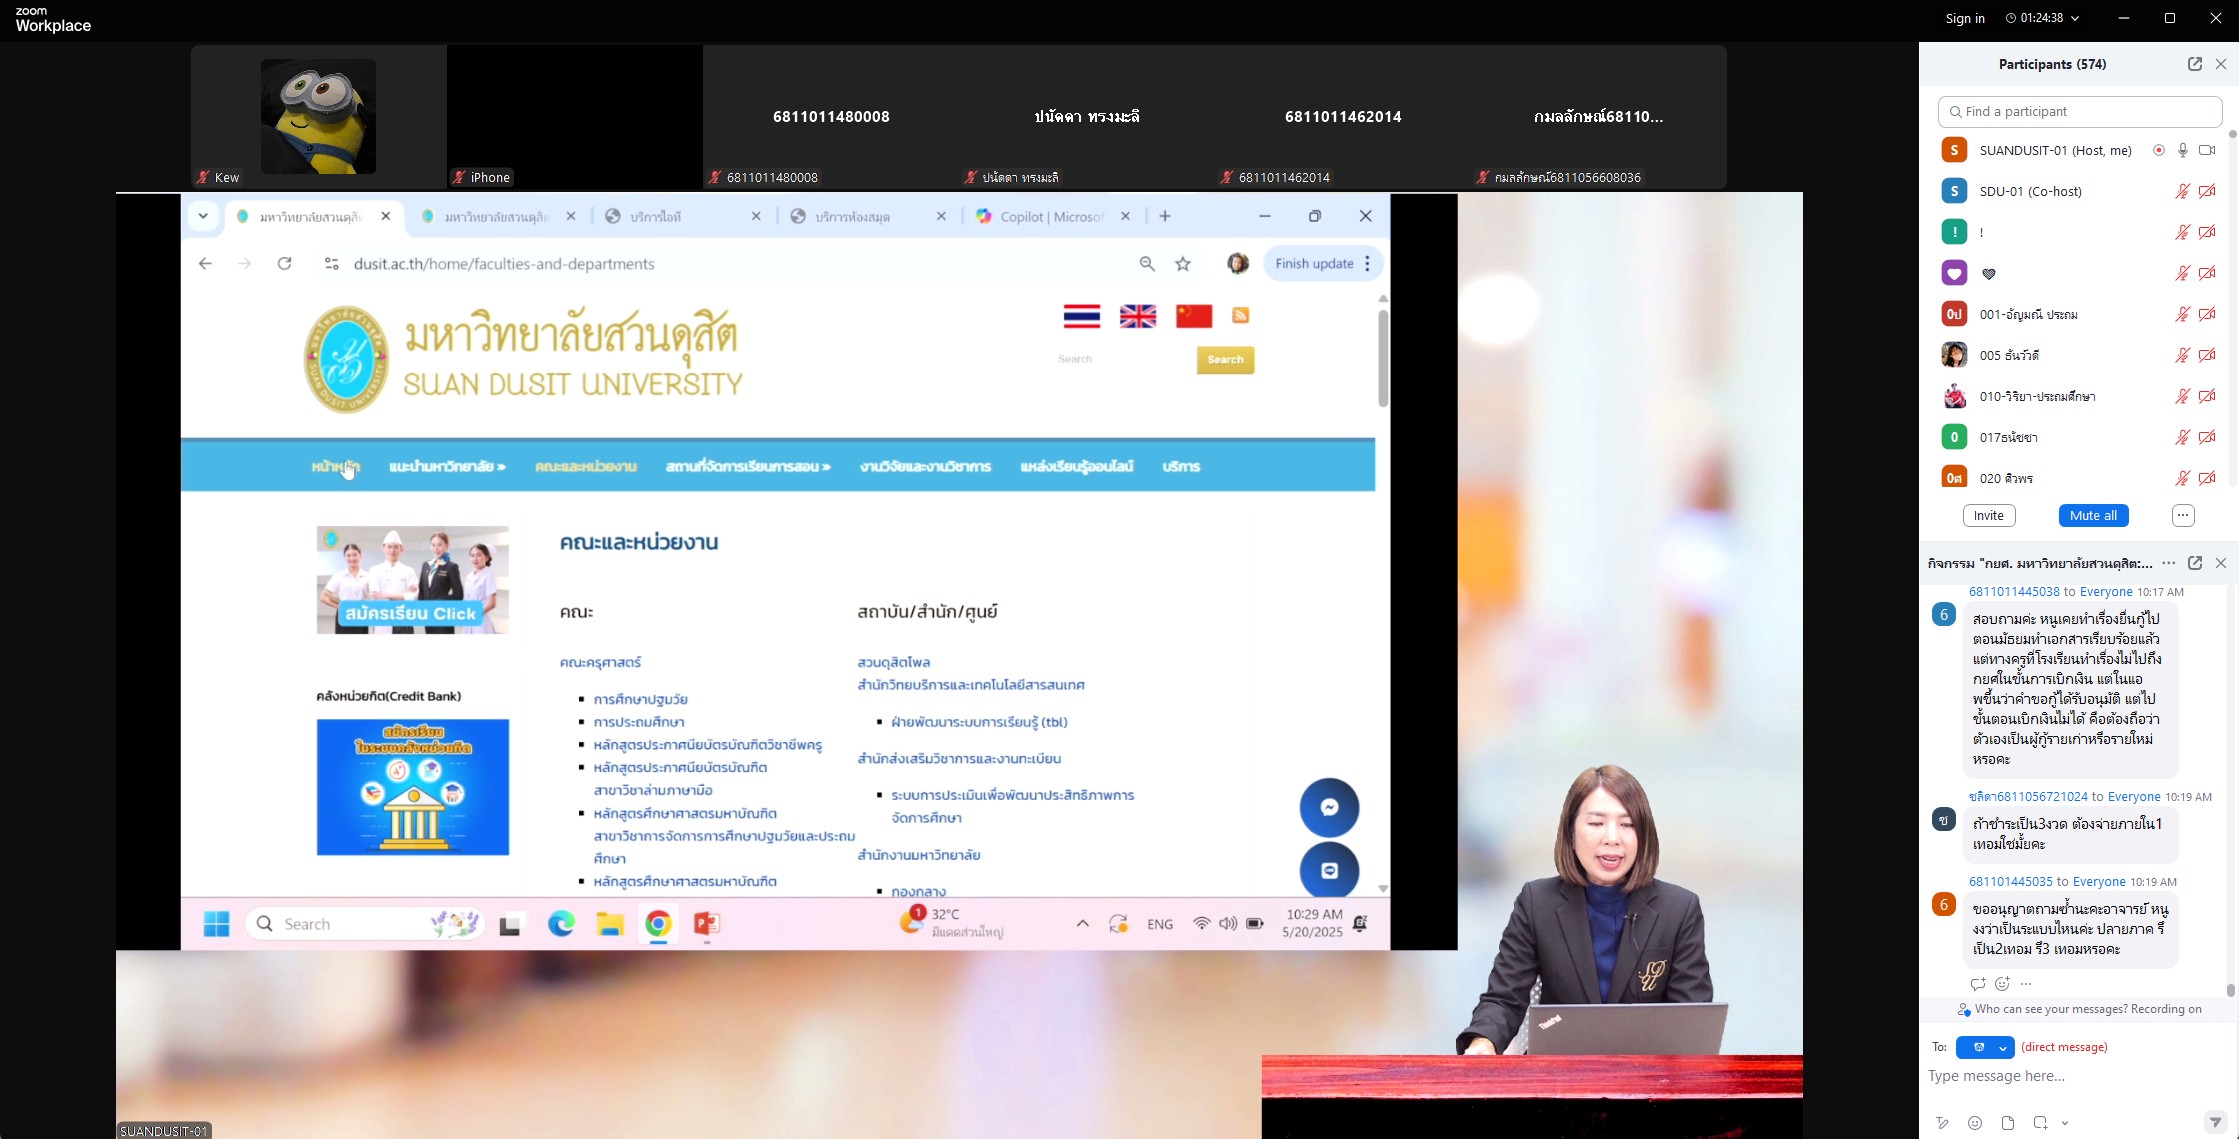
Task: Click the bookmark star in shared Chrome
Action: click(1184, 264)
